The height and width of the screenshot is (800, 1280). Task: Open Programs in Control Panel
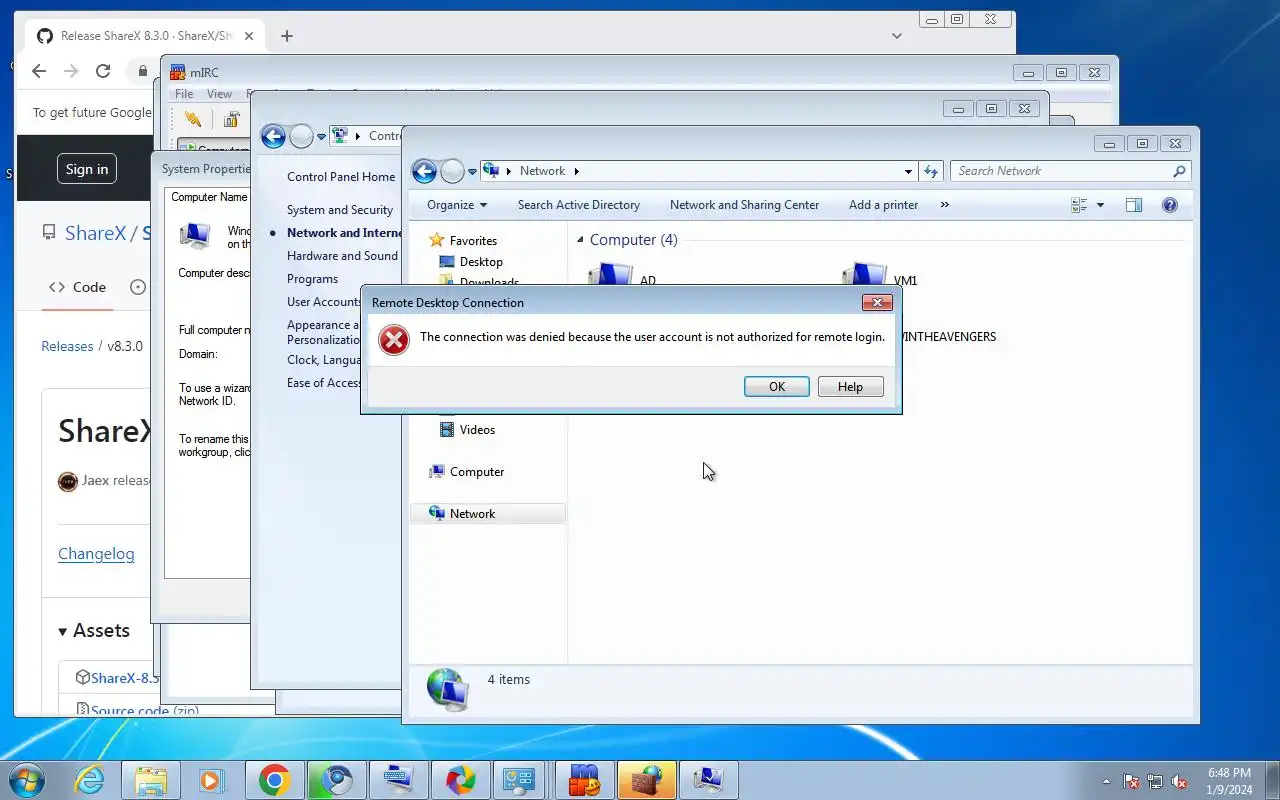point(312,279)
